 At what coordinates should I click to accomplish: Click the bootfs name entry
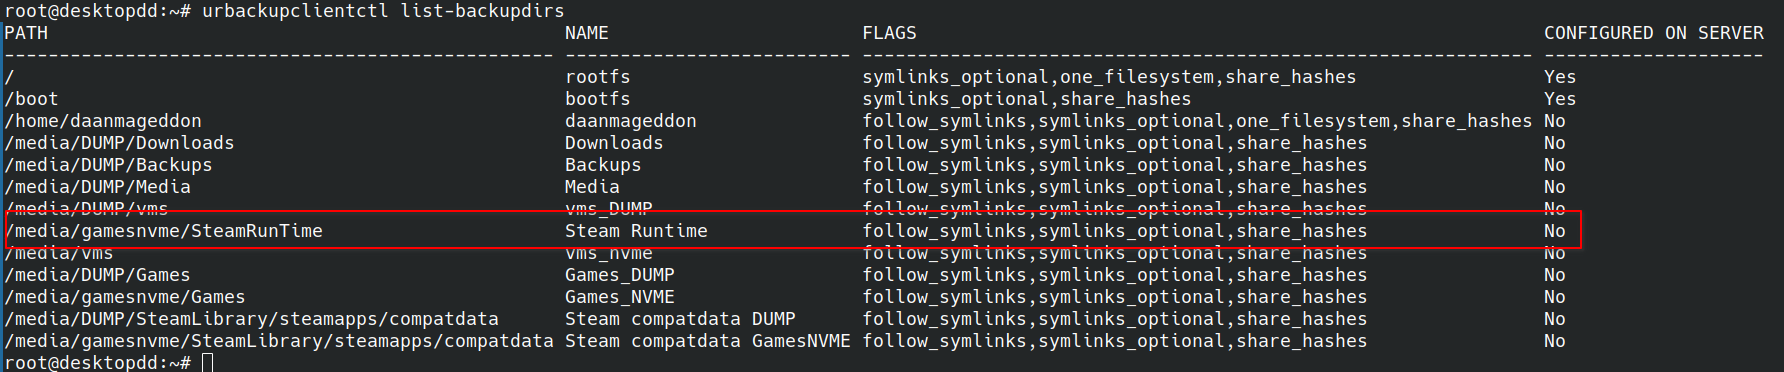(x=598, y=99)
